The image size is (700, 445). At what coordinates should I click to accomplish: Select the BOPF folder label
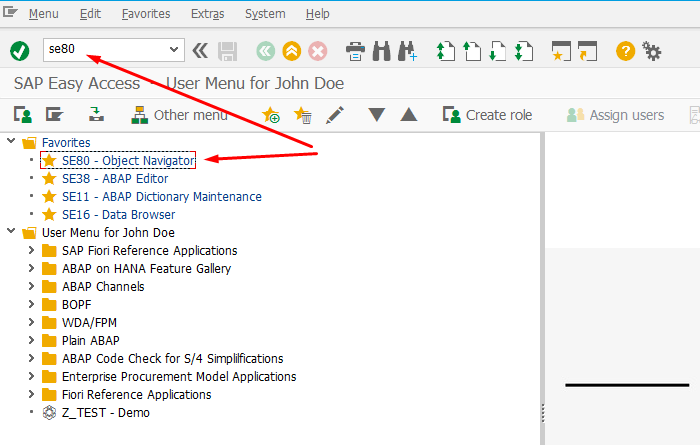[76, 305]
